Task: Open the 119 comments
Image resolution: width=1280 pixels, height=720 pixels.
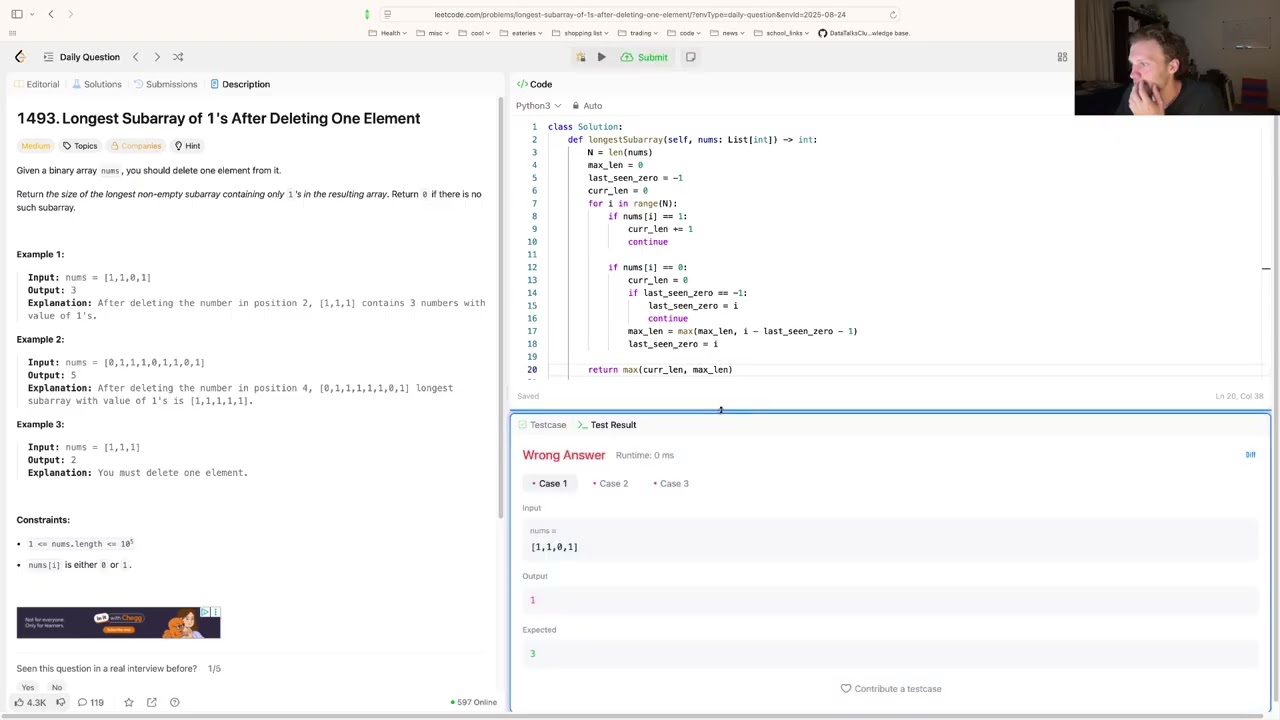Action: coord(90,702)
